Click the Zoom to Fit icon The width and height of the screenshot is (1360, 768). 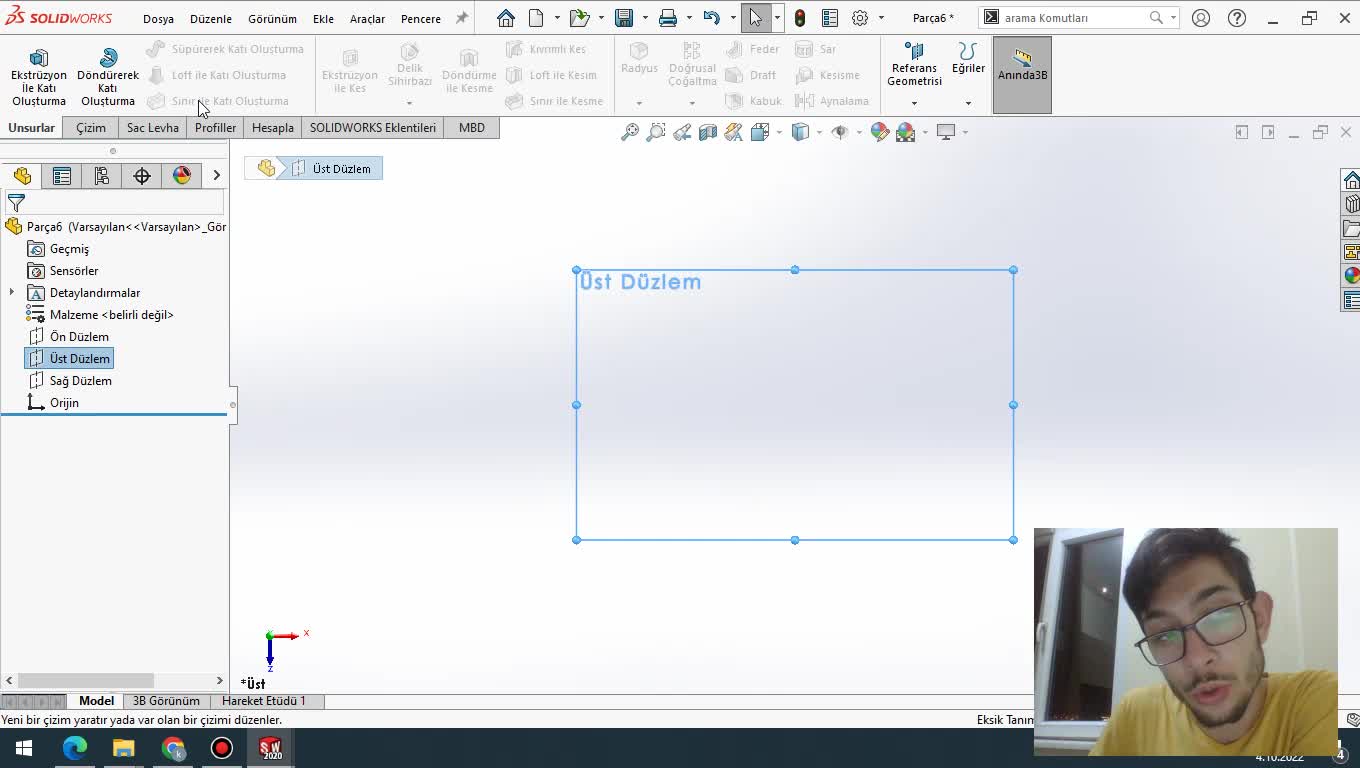(x=630, y=132)
